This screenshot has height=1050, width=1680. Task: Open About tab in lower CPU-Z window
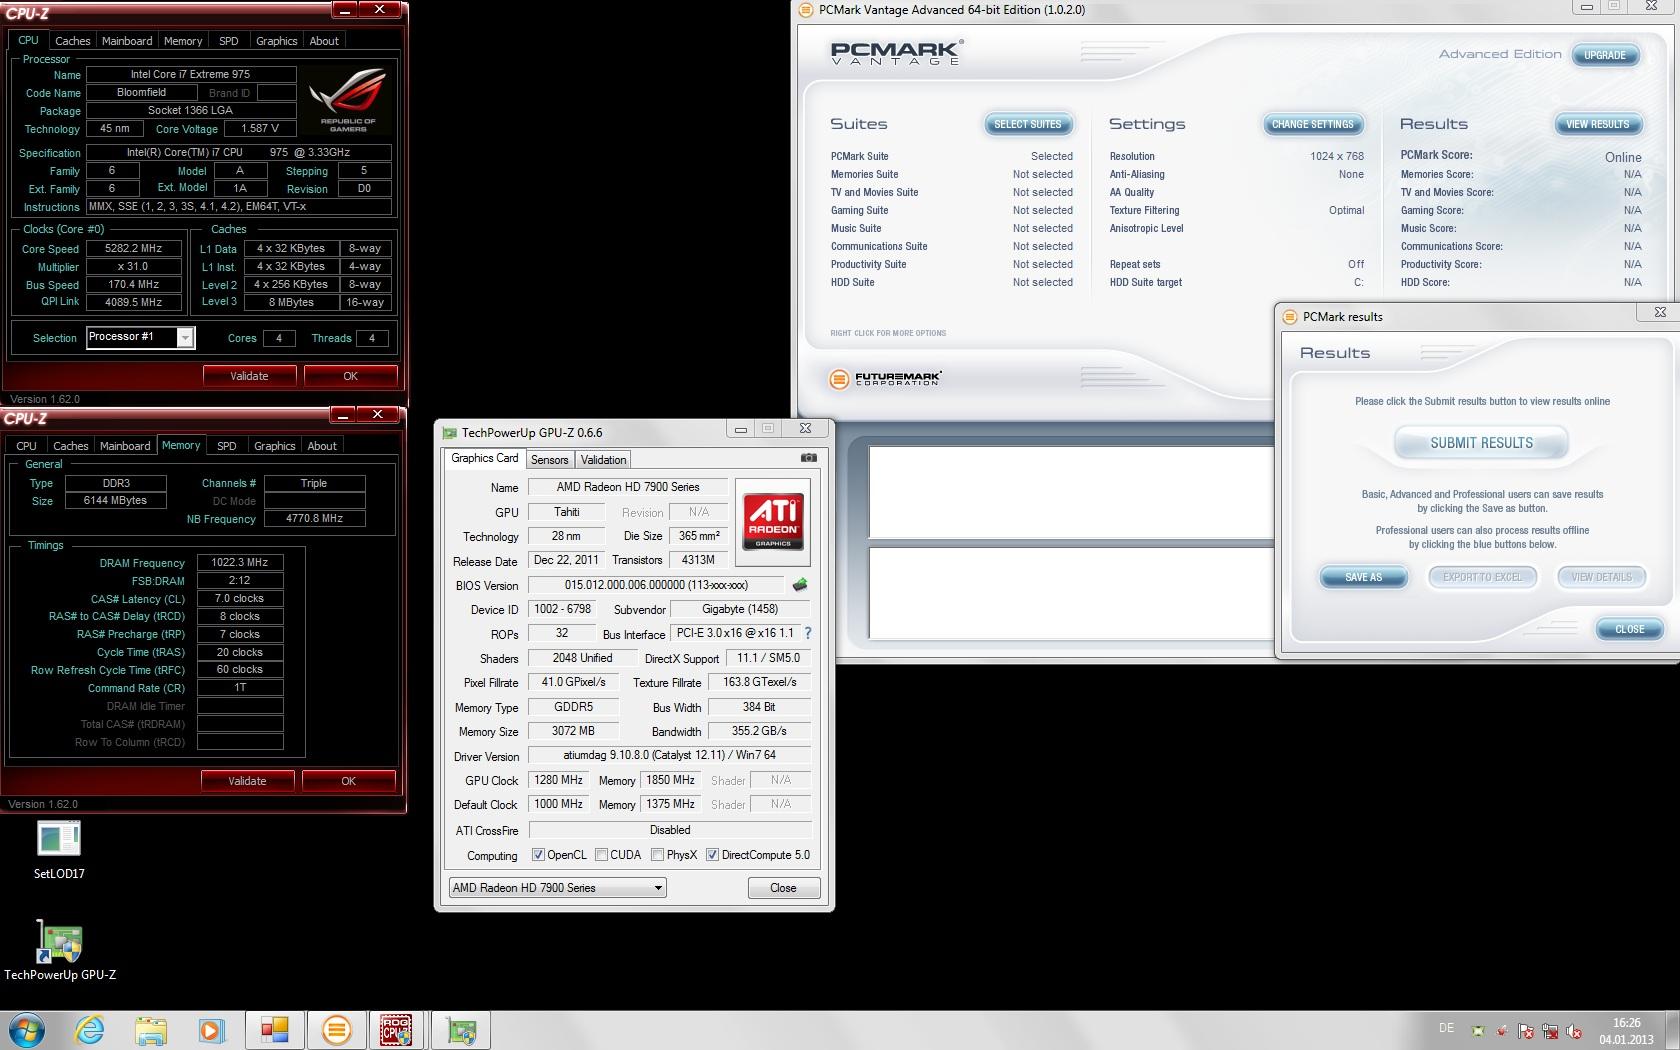(322, 446)
